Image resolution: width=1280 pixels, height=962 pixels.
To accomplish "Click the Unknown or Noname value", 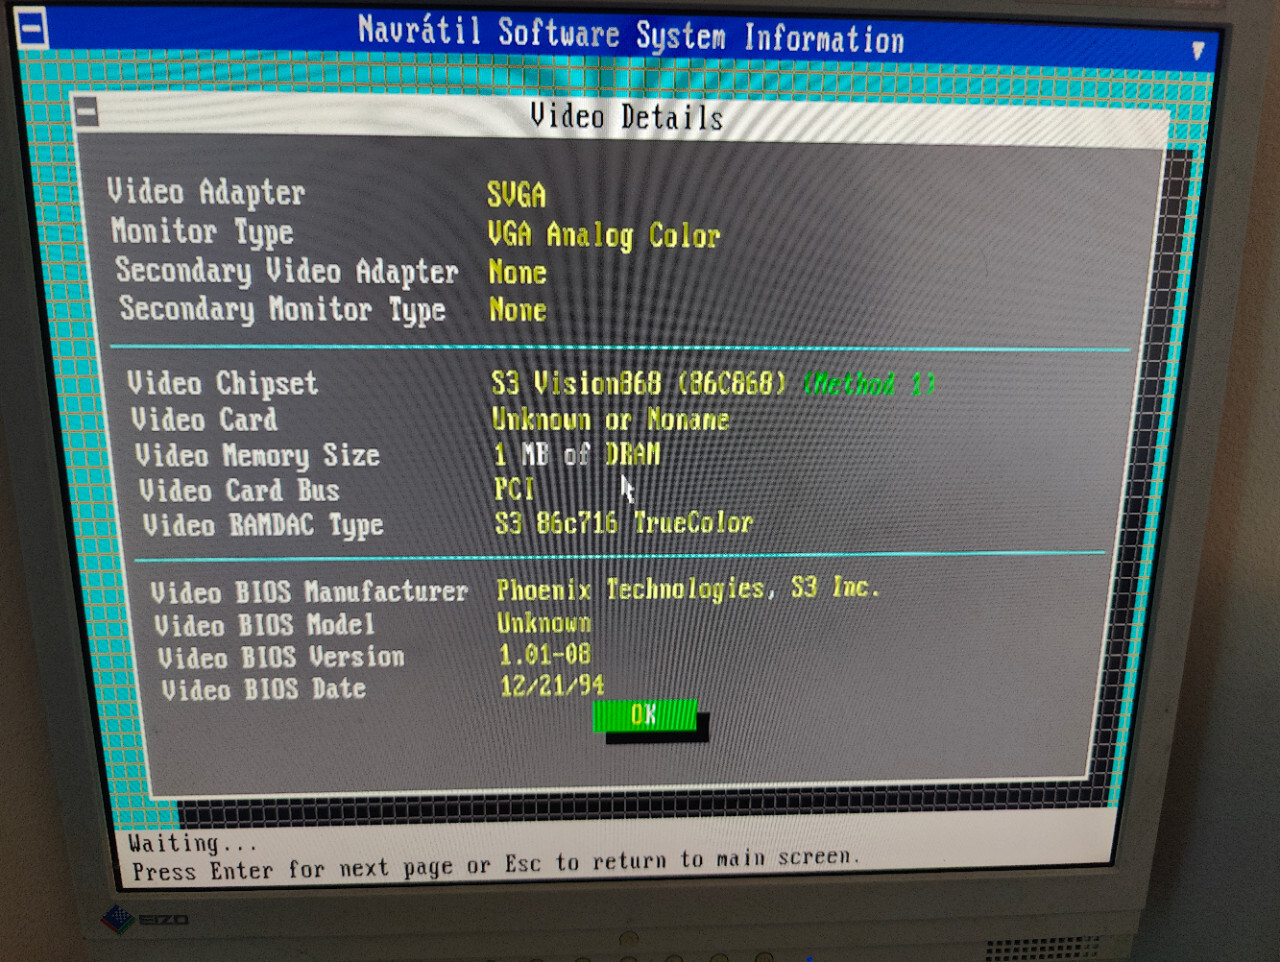I will pyautogui.click(x=611, y=419).
